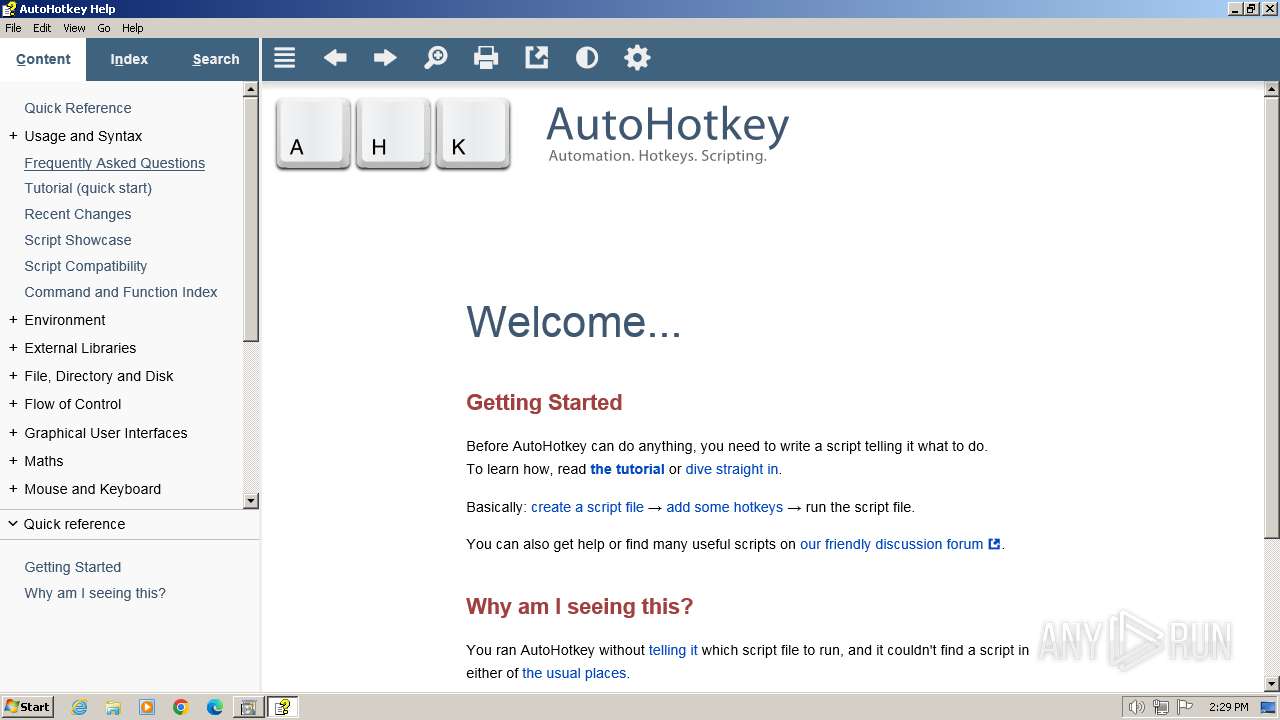The width and height of the screenshot is (1280, 720).
Task: Open the Windows Start menu
Action: point(27,707)
